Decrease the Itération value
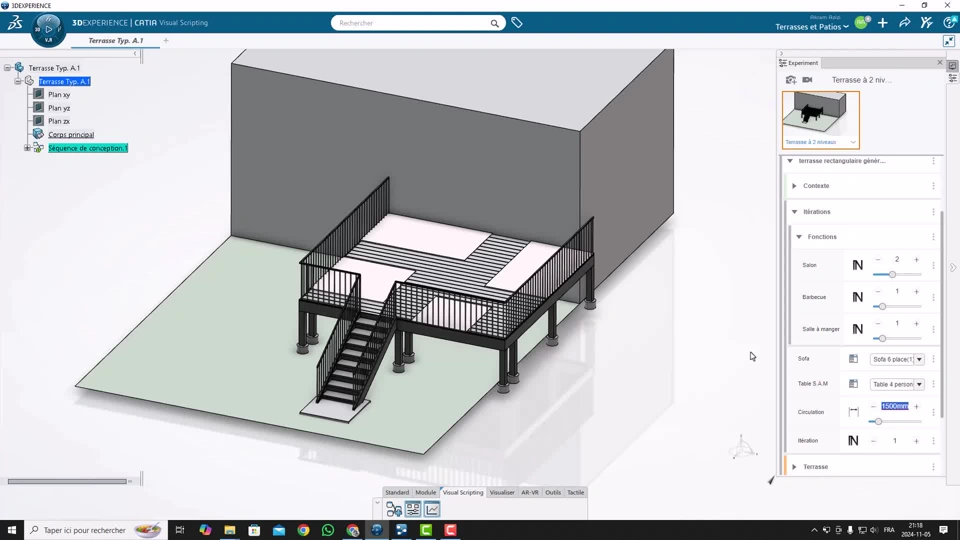This screenshot has width=960, height=540. 873,441
